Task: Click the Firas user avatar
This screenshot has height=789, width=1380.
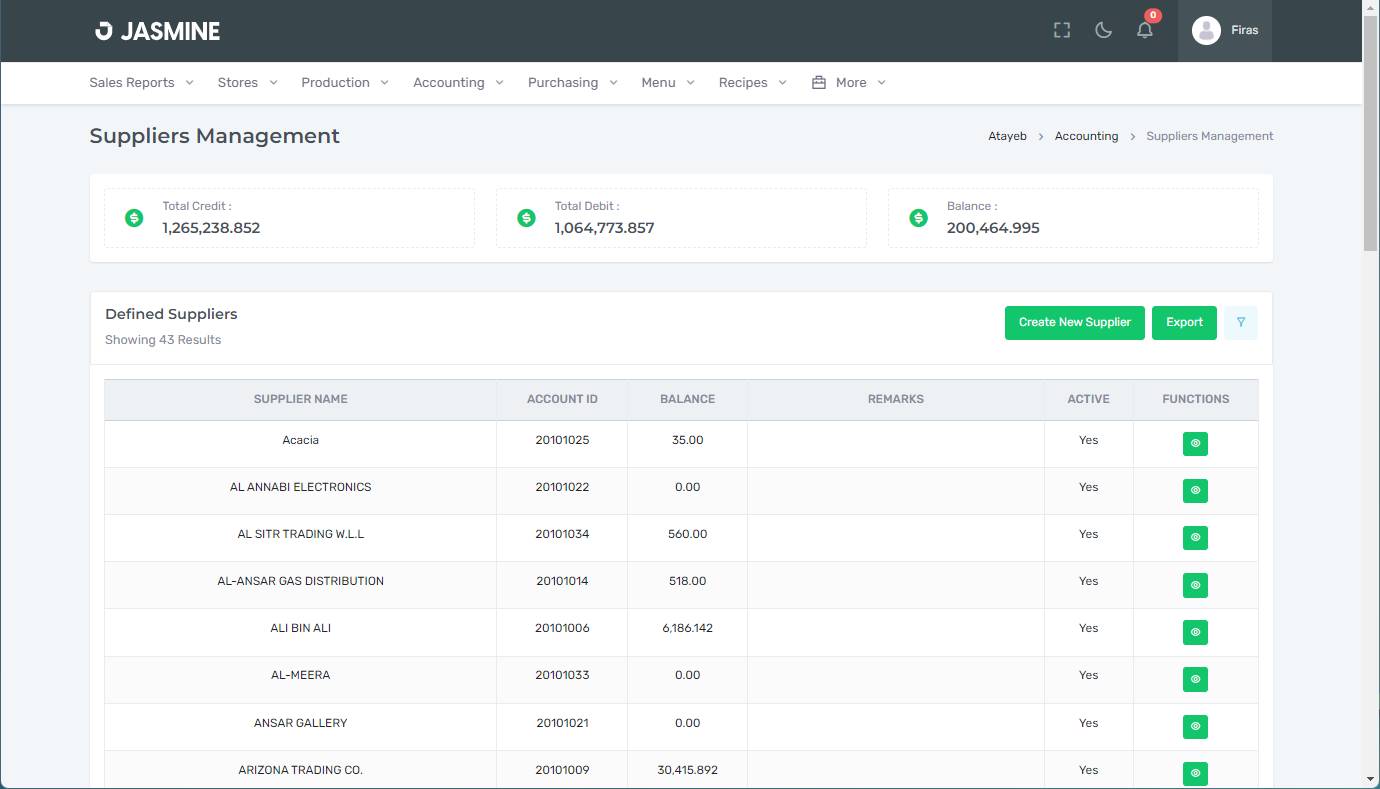Action: point(1206,31)
